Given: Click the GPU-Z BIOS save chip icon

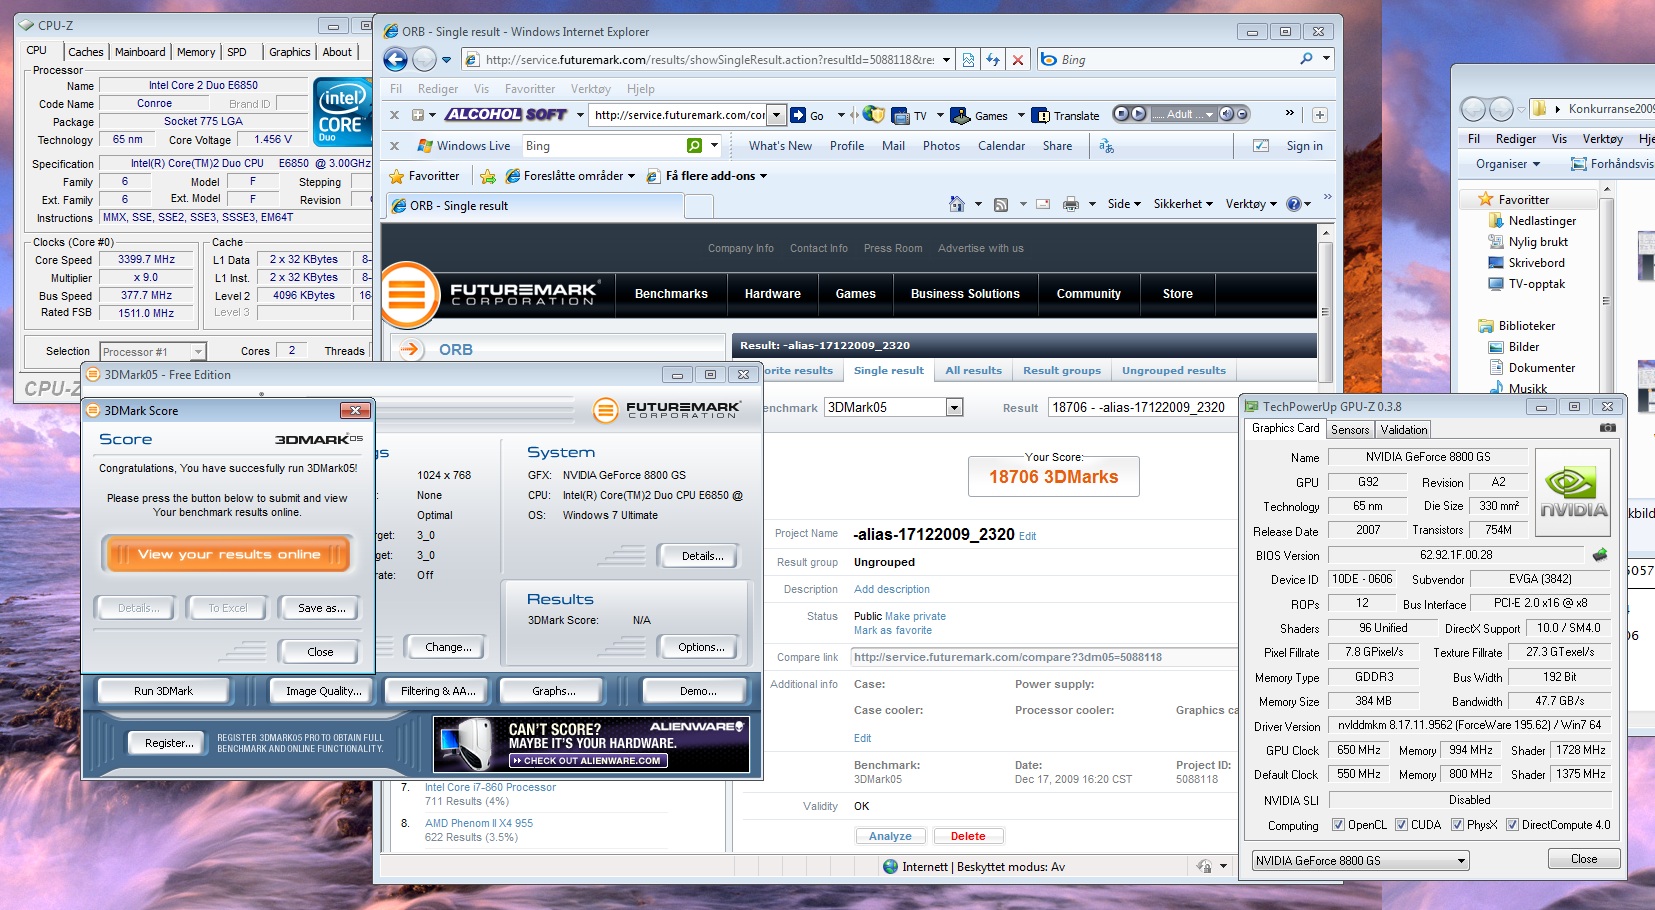Looking at the screenshot, I should coord(1600,554).
